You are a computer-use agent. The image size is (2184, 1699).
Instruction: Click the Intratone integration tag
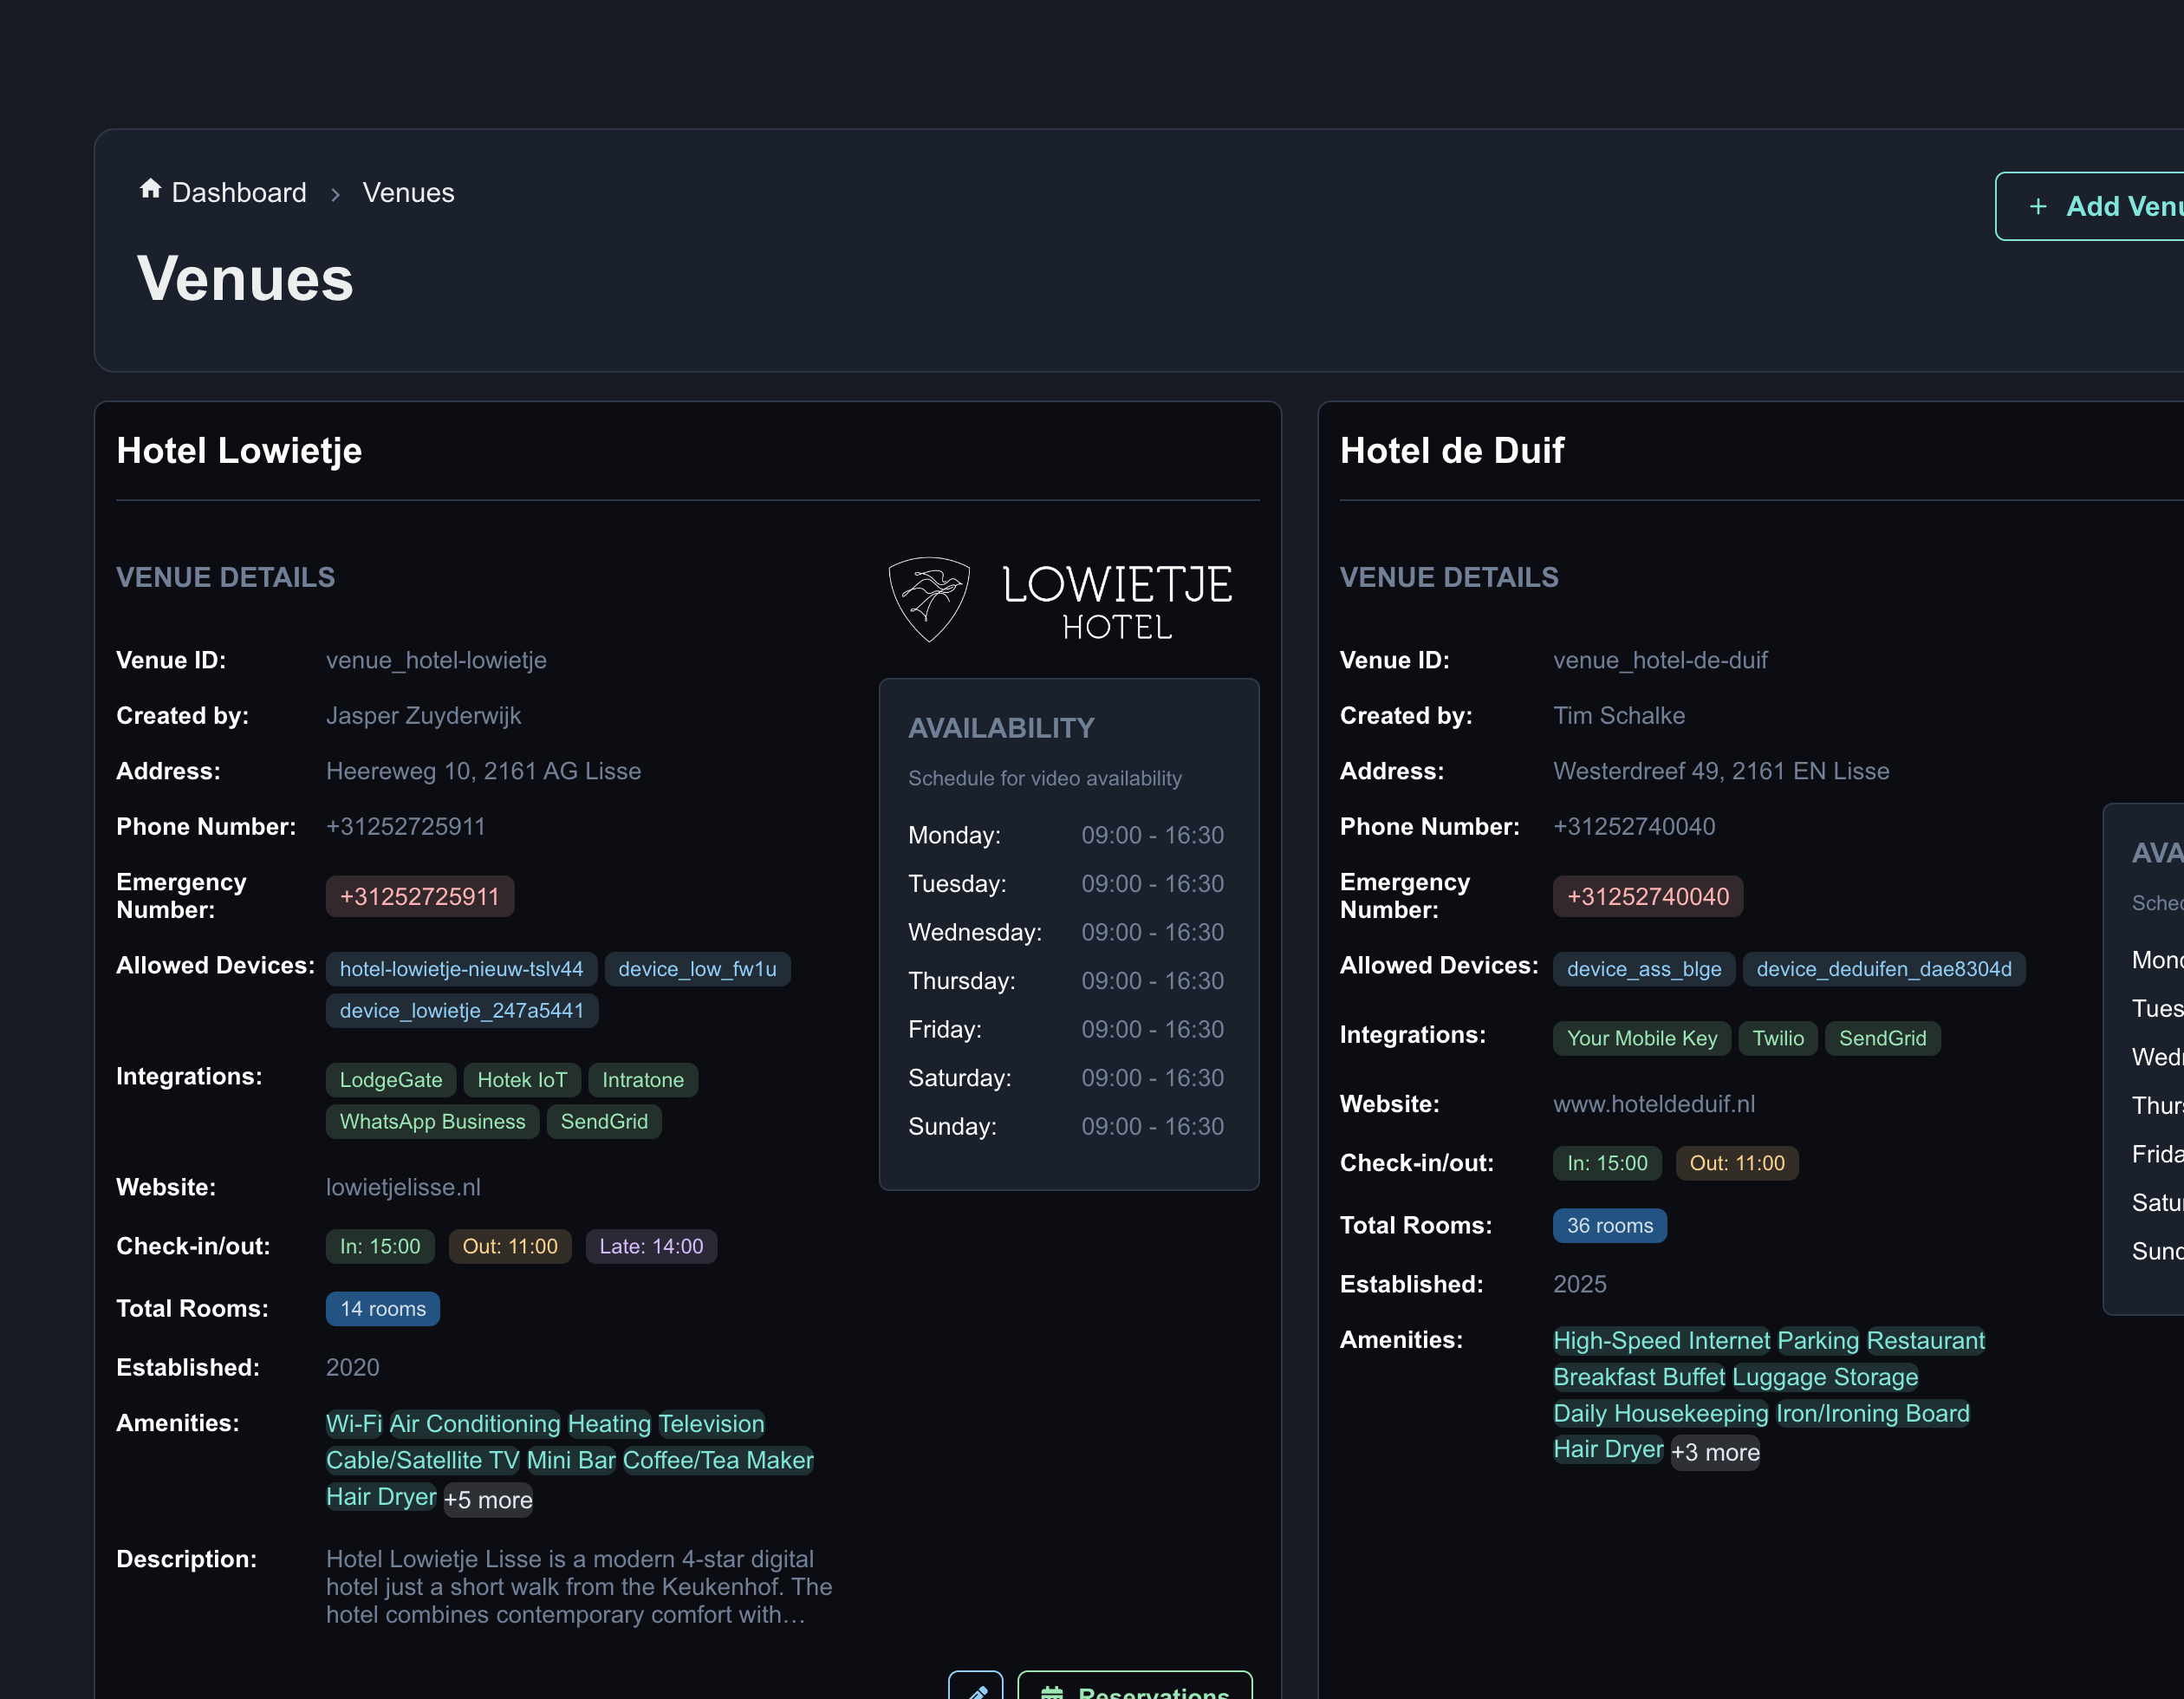point(643,1080)
